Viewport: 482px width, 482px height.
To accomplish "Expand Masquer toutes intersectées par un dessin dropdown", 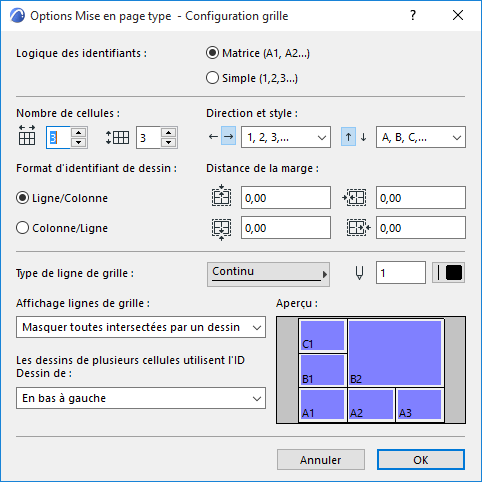I will point(141,327).
